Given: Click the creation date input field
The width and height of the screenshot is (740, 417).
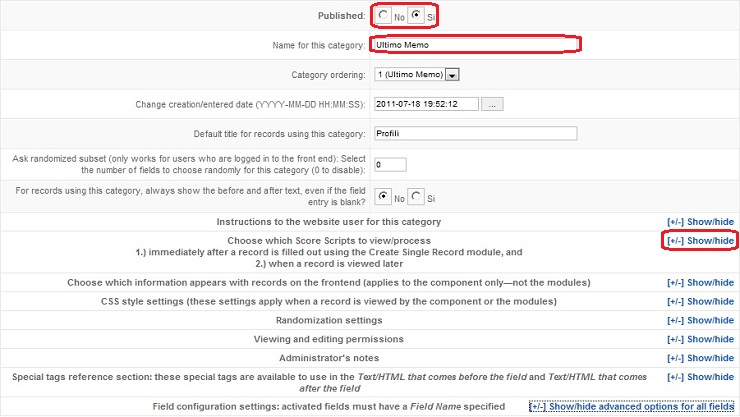Looking at the screenshot, I should [426, 104].
